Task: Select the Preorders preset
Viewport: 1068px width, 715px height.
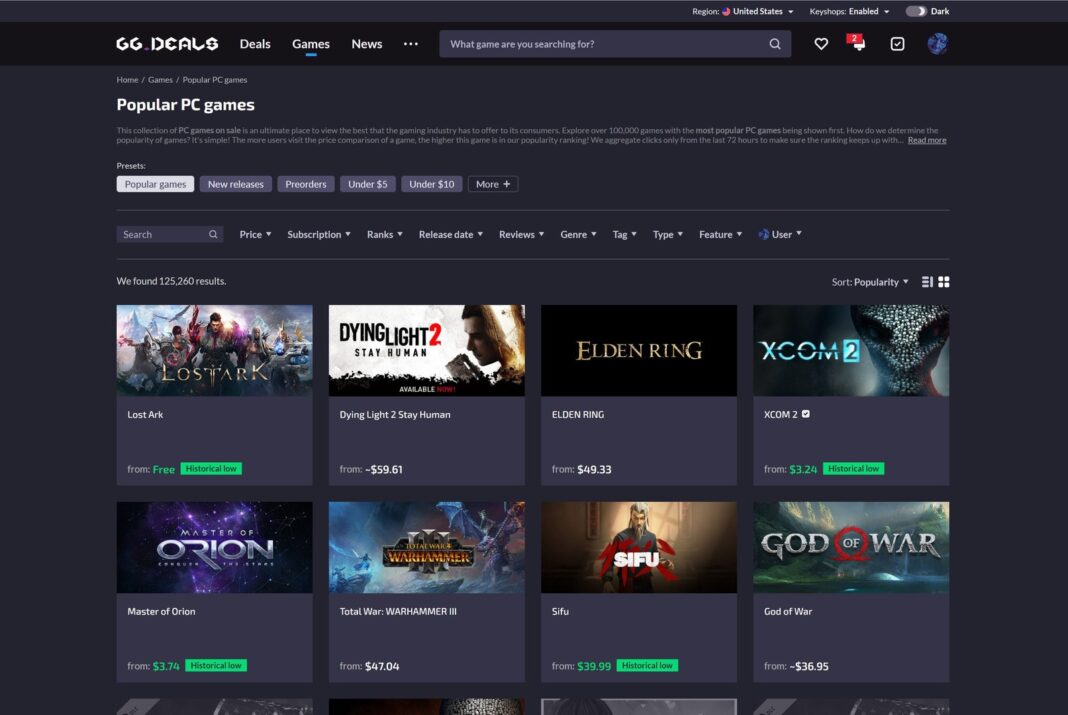Action: point(306,184)
